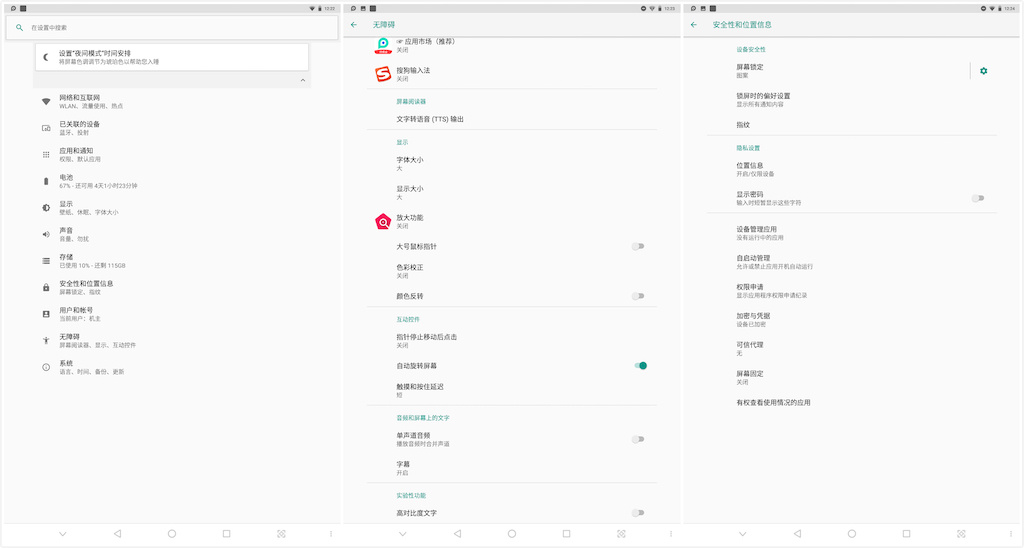Image resolution: width=1024 pixels, height=548 pixels.
Task: Tap the battery icon for 电池
Action: click(x=46, y=181)
